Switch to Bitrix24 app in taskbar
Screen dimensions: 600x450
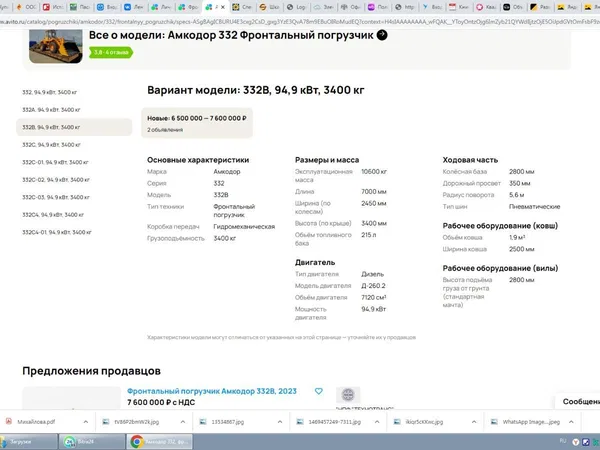(x=92, y=442)
